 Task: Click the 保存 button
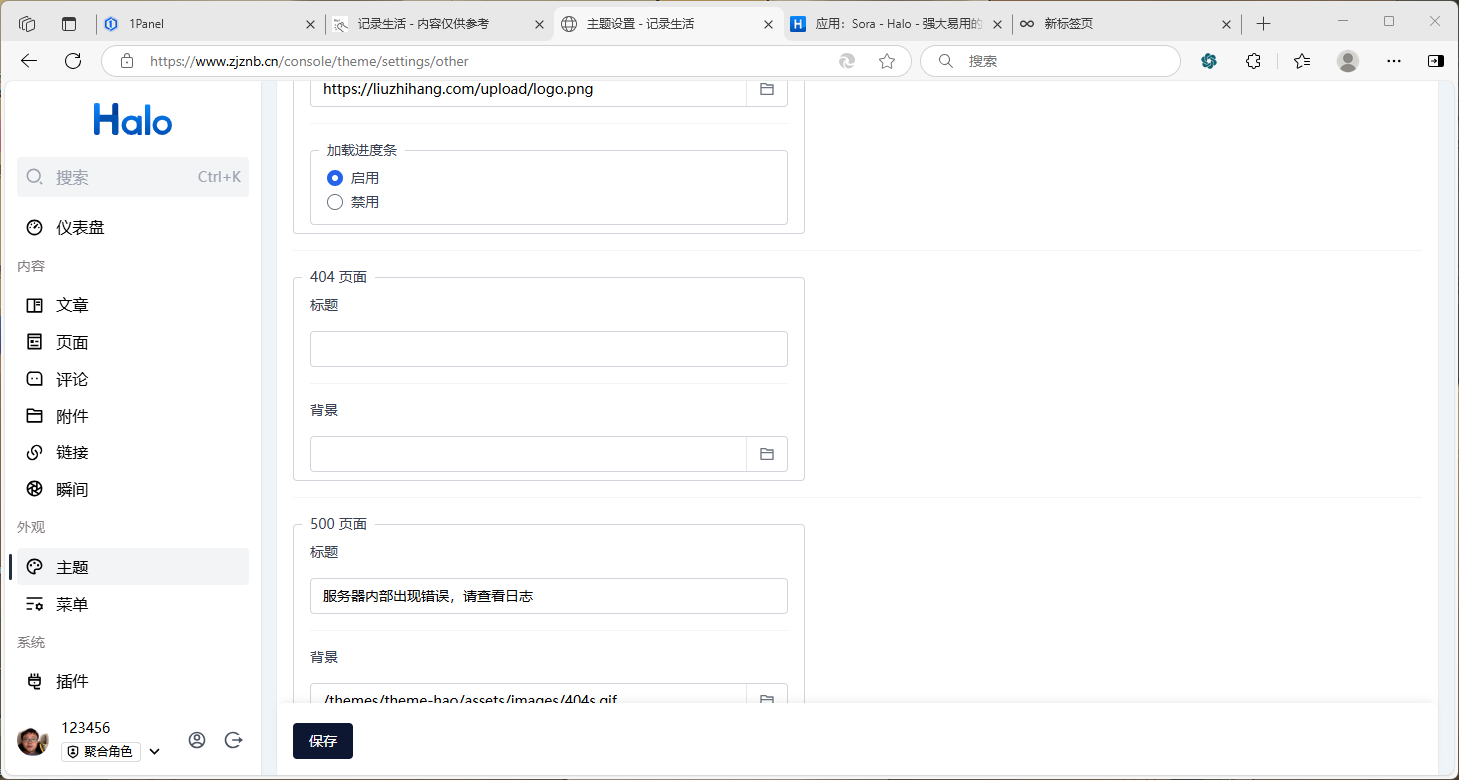322,741
